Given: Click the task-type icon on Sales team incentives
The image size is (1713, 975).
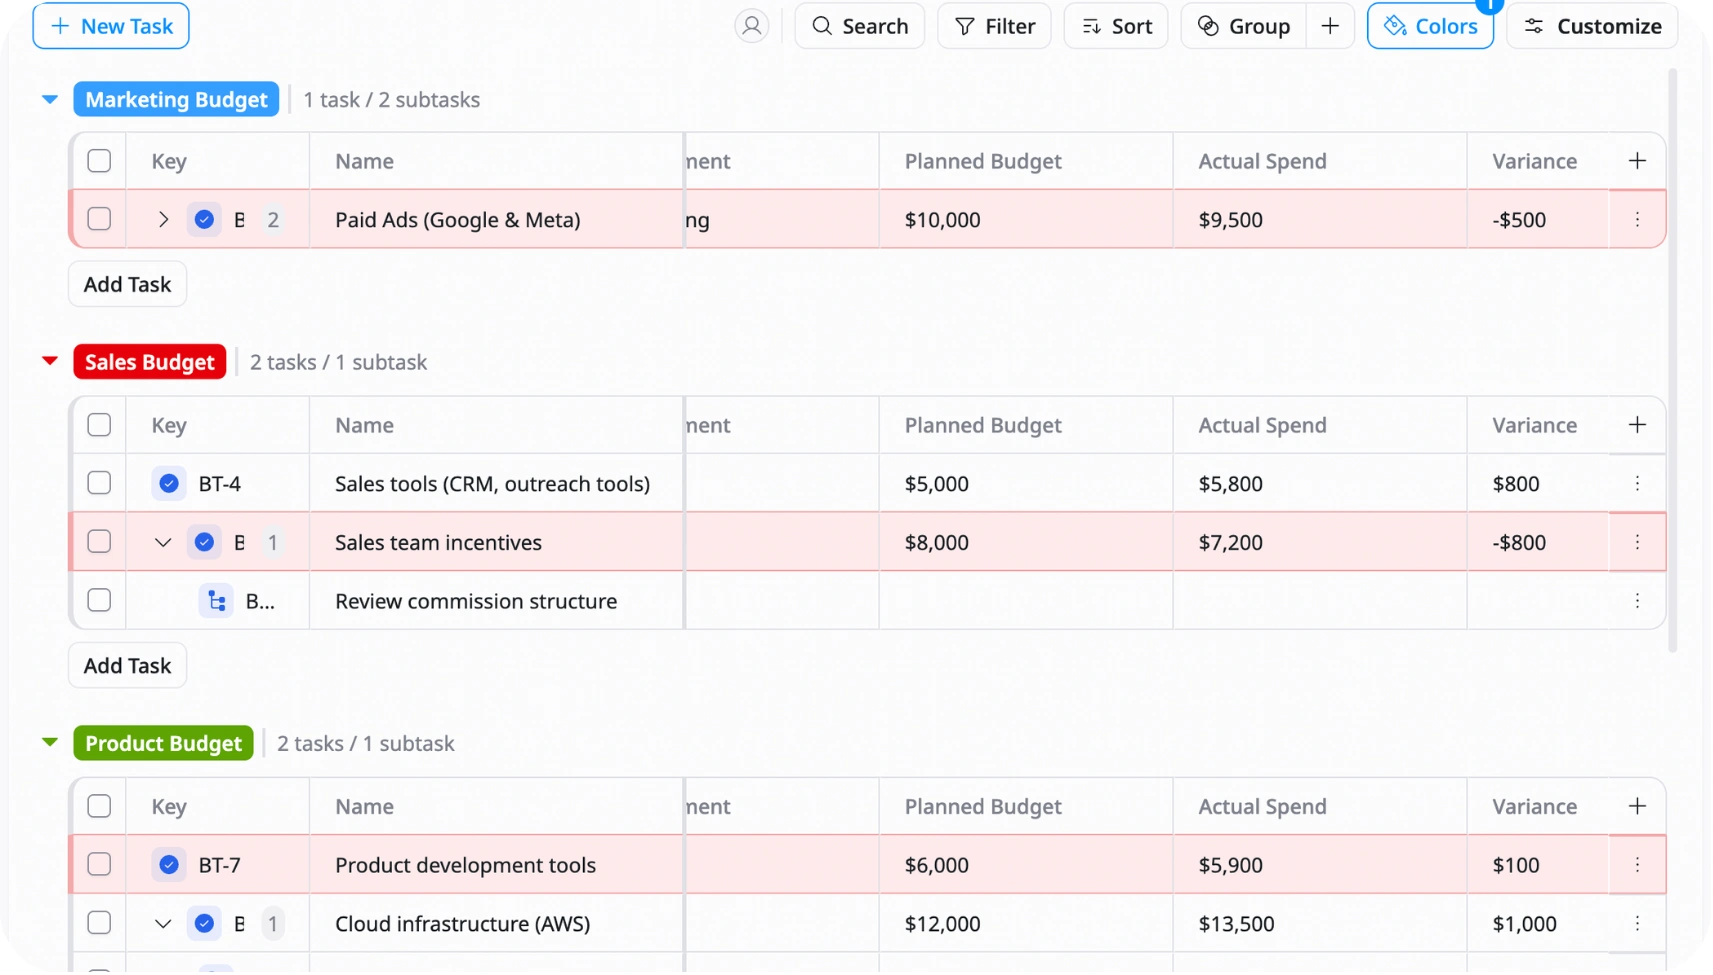Looking at the screenshot, I should 204,542.
